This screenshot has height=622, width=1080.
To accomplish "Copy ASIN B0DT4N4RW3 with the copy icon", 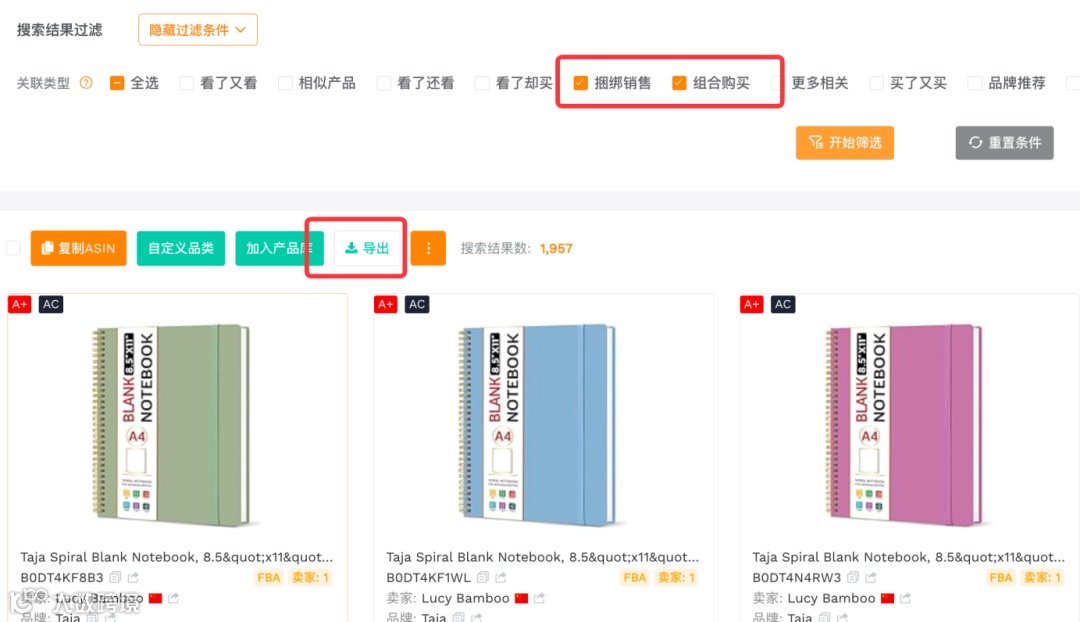I will pos(849,578).
